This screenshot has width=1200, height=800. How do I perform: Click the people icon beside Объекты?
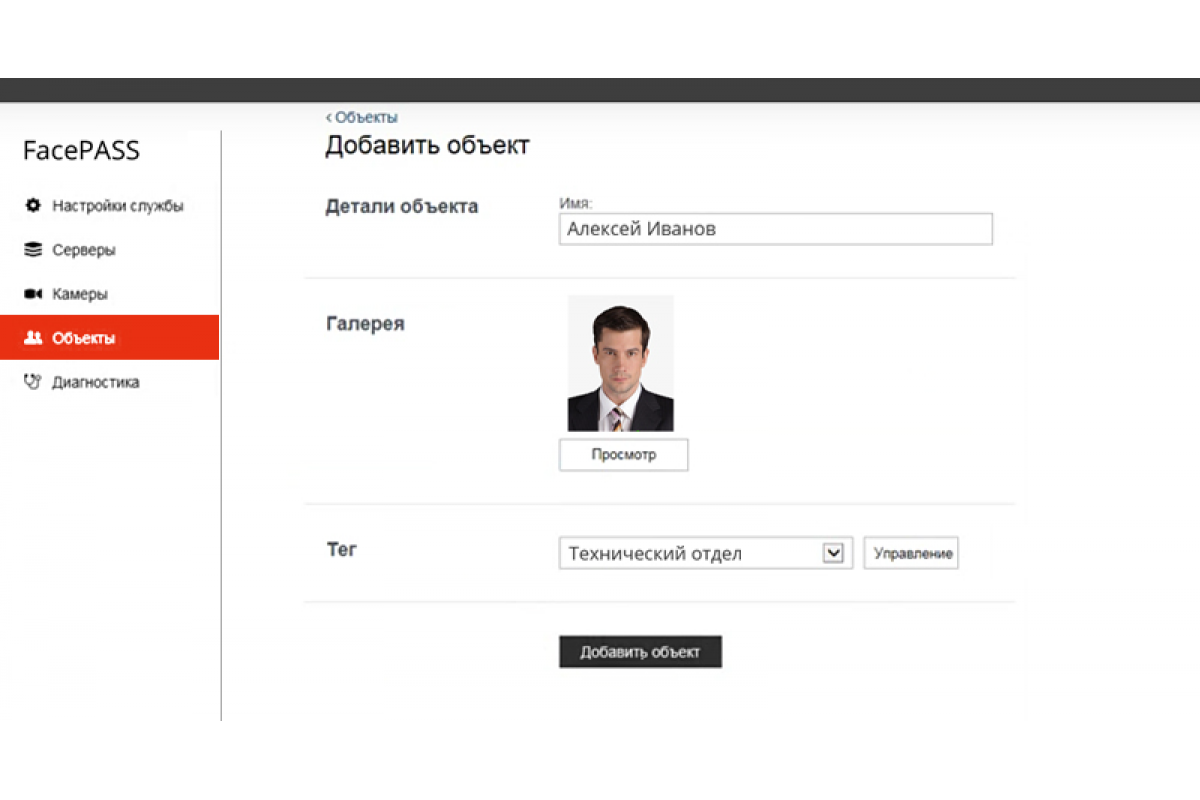(32, 338)
